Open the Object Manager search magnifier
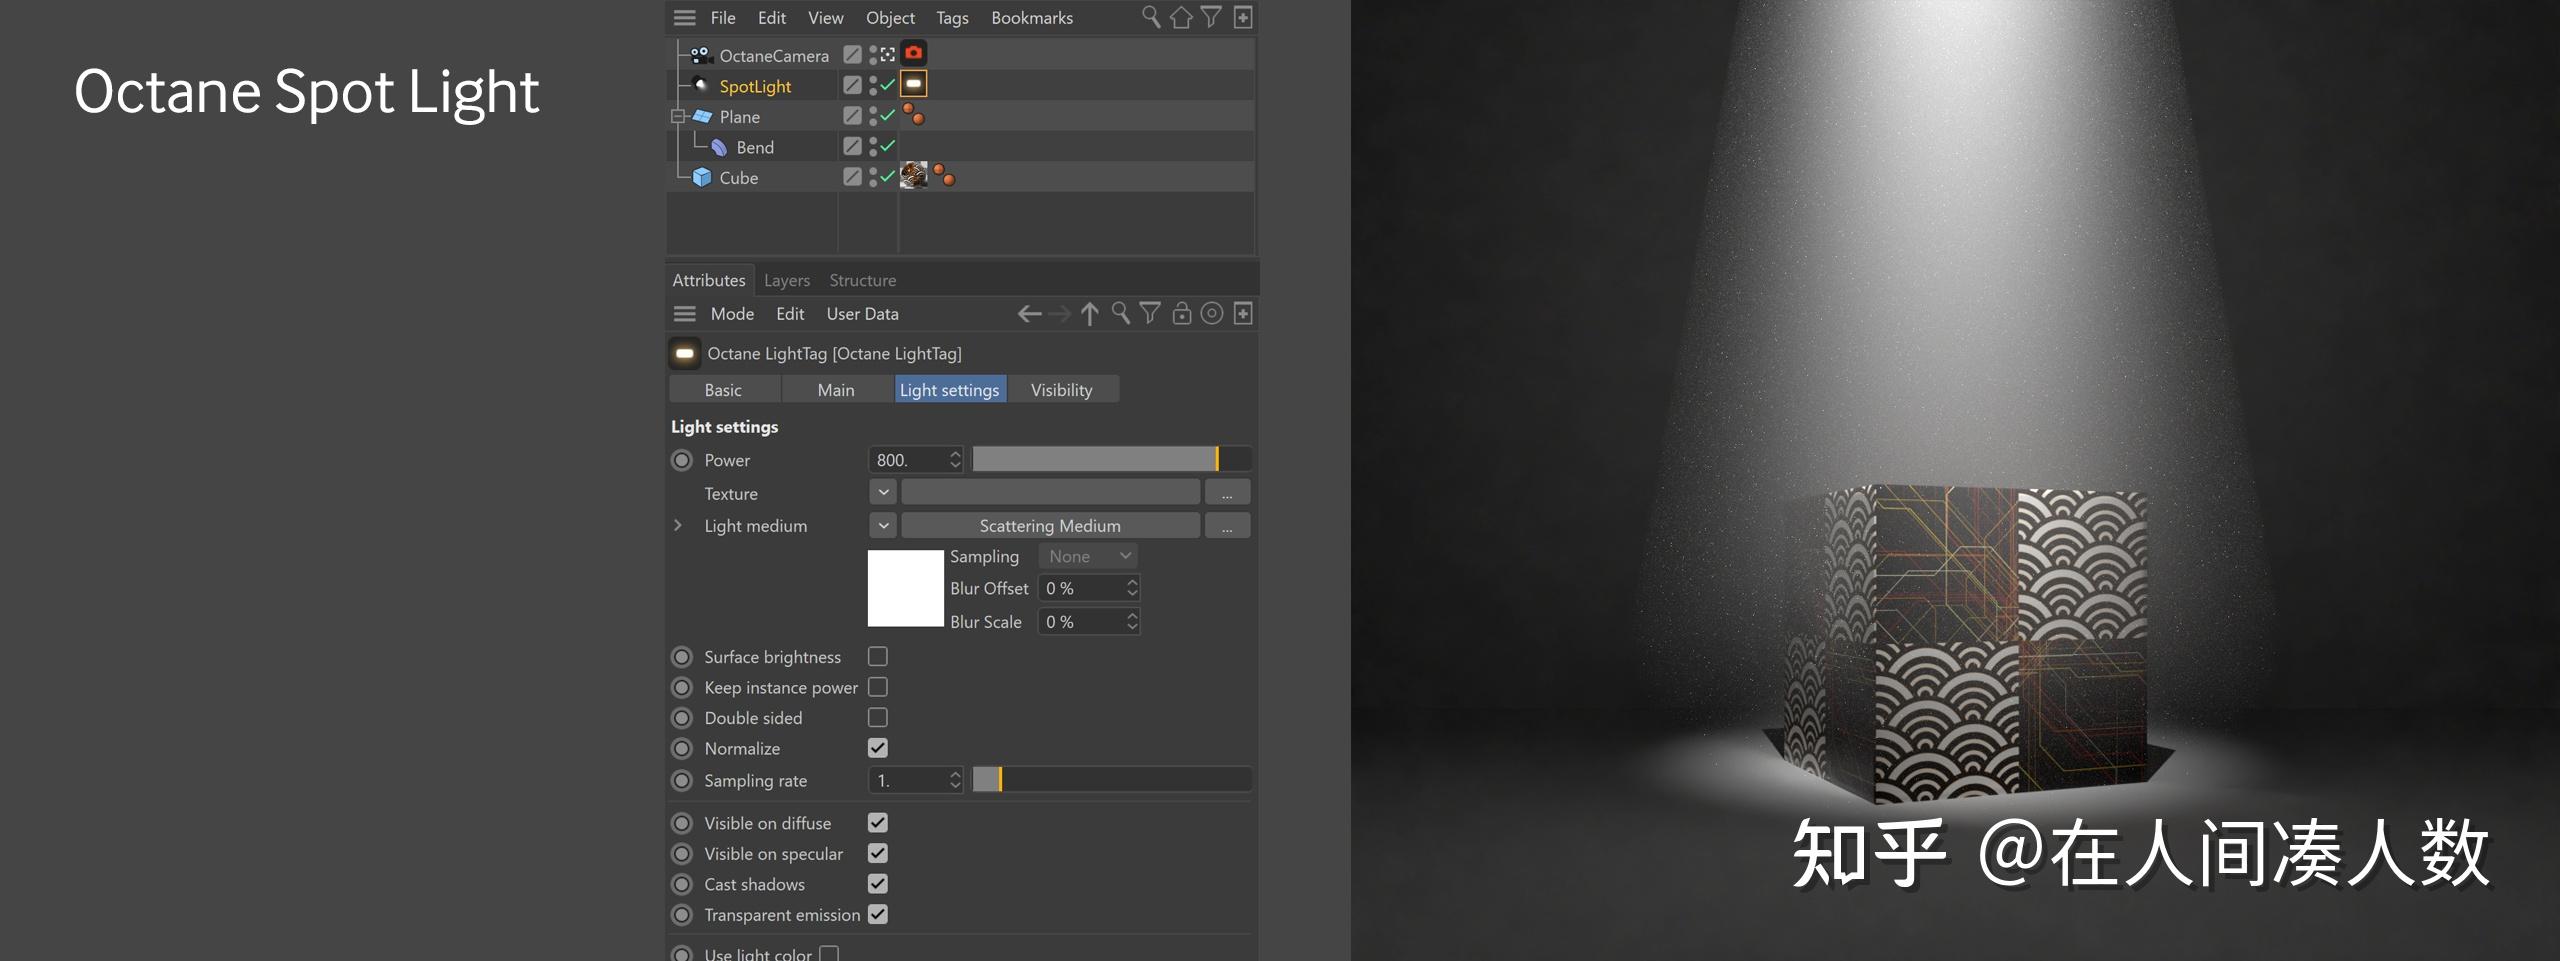Image resolution: width=2560 pixels, height=961 pixels. 1150,17
